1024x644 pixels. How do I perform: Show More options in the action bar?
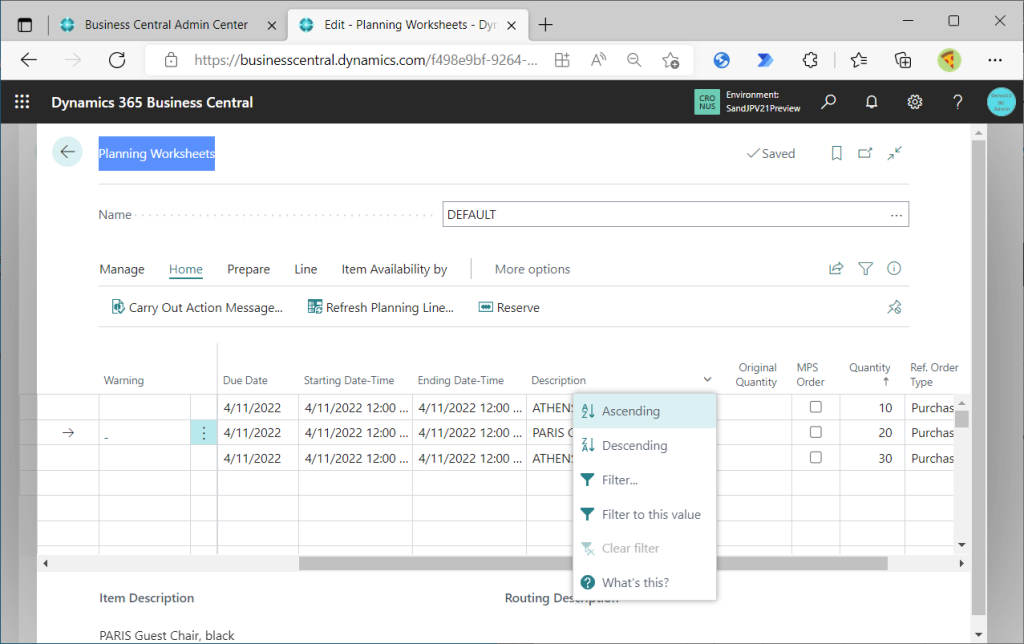532,269
